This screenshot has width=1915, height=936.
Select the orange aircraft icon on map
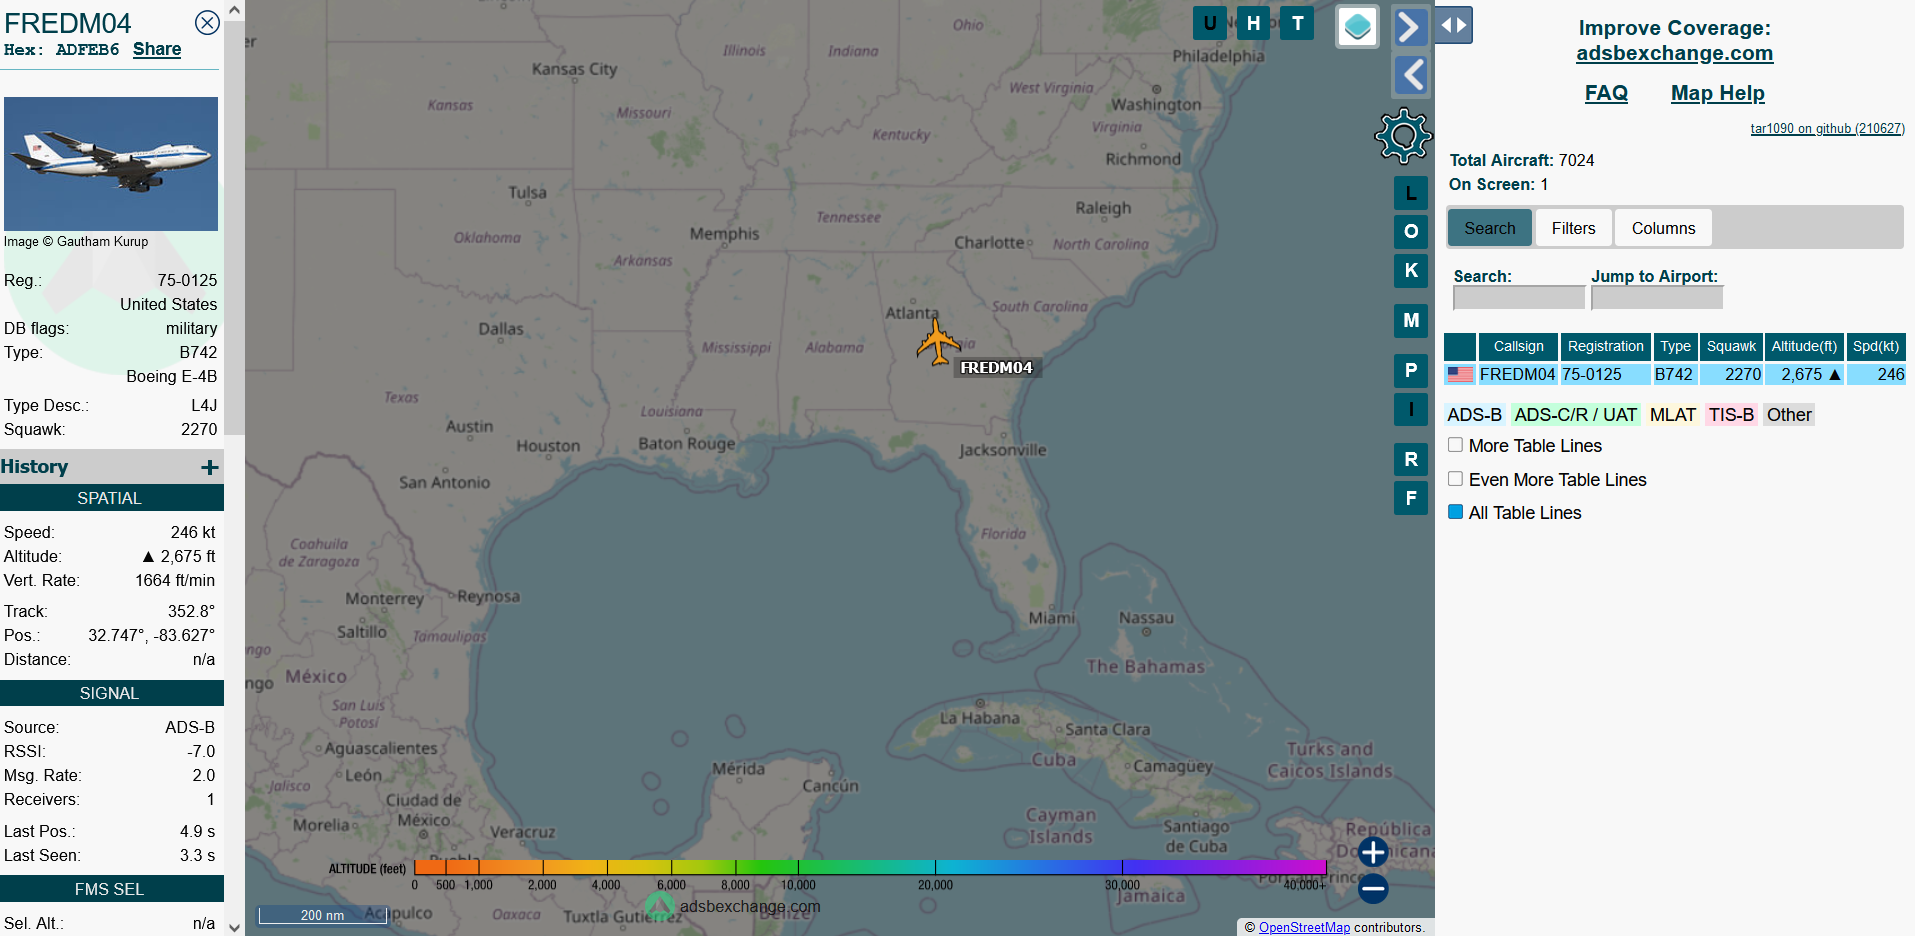click(938, 342)
